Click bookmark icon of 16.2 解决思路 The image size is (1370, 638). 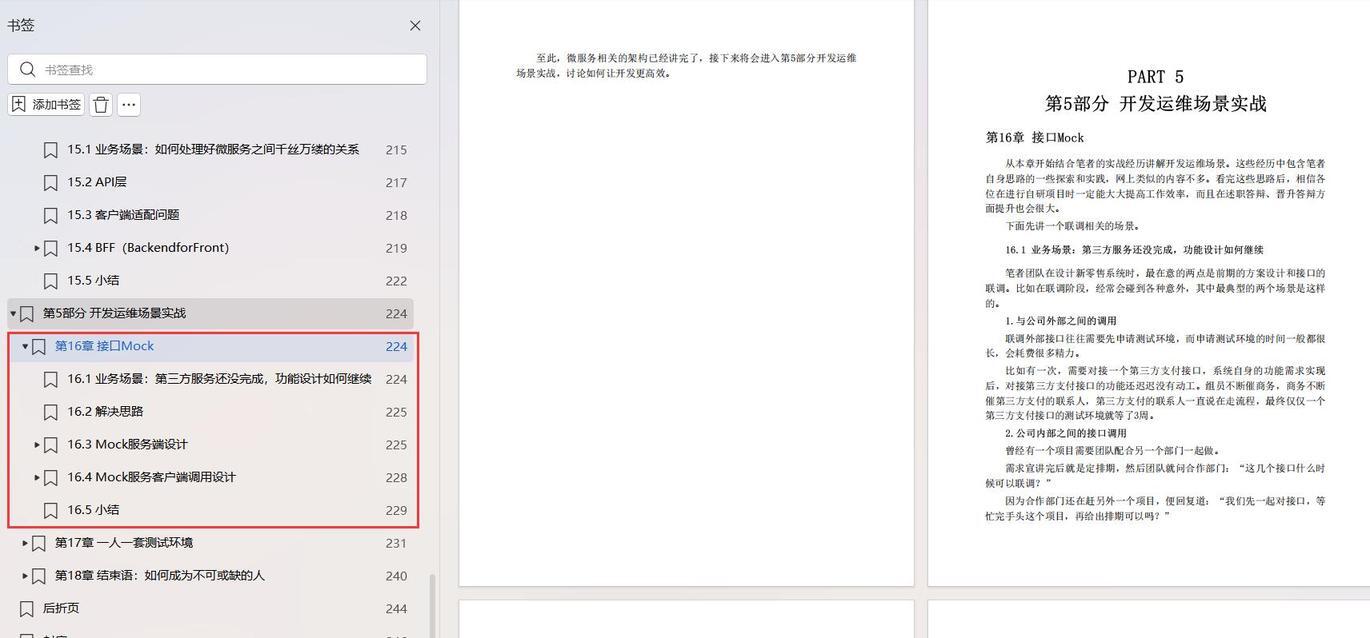(50, 412)
